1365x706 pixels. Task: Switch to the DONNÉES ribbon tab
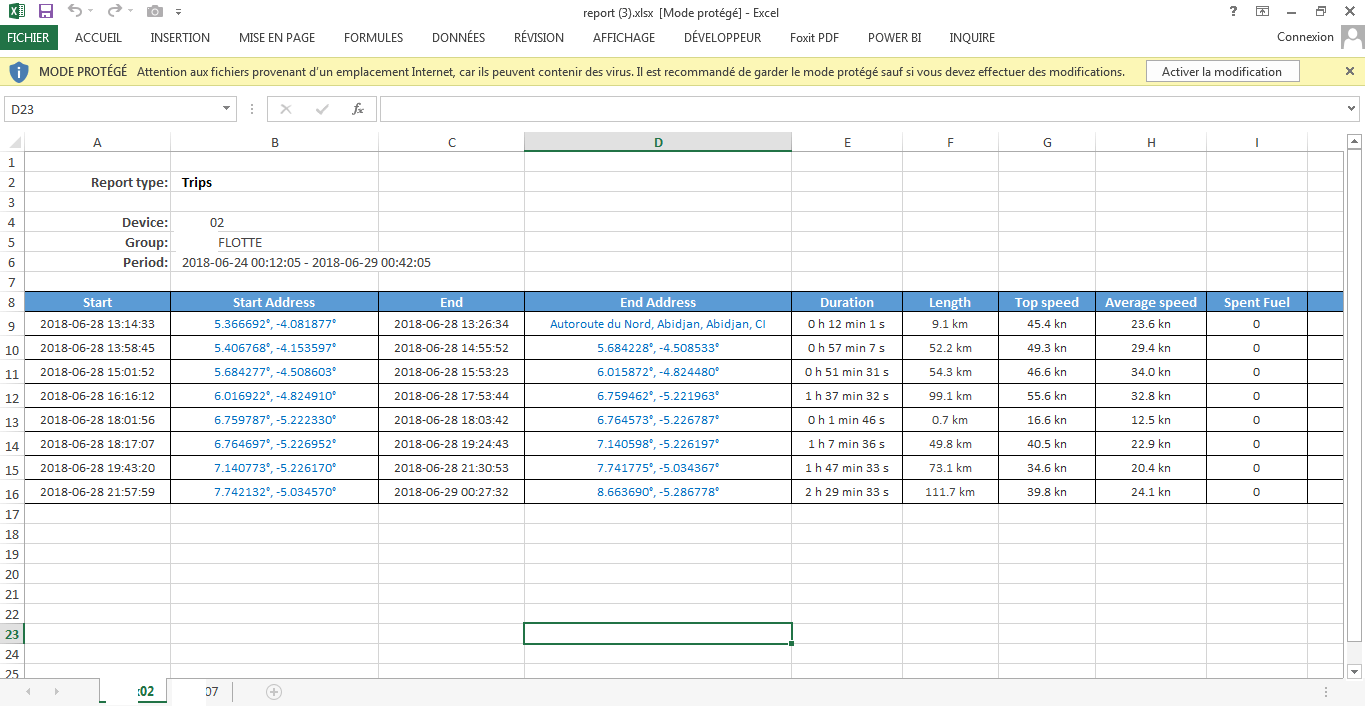tap(458, 37)
